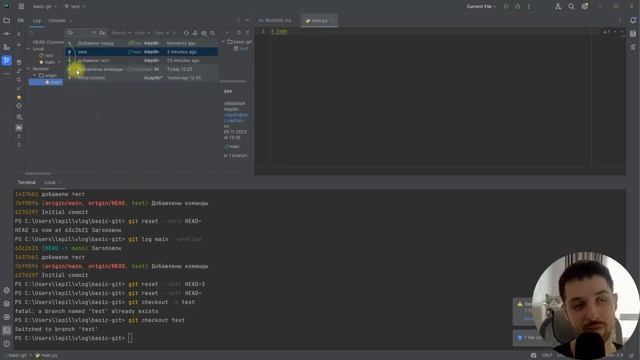Select the Local terminal session tab
Viewport: 640px width, 360px height.
50,182
